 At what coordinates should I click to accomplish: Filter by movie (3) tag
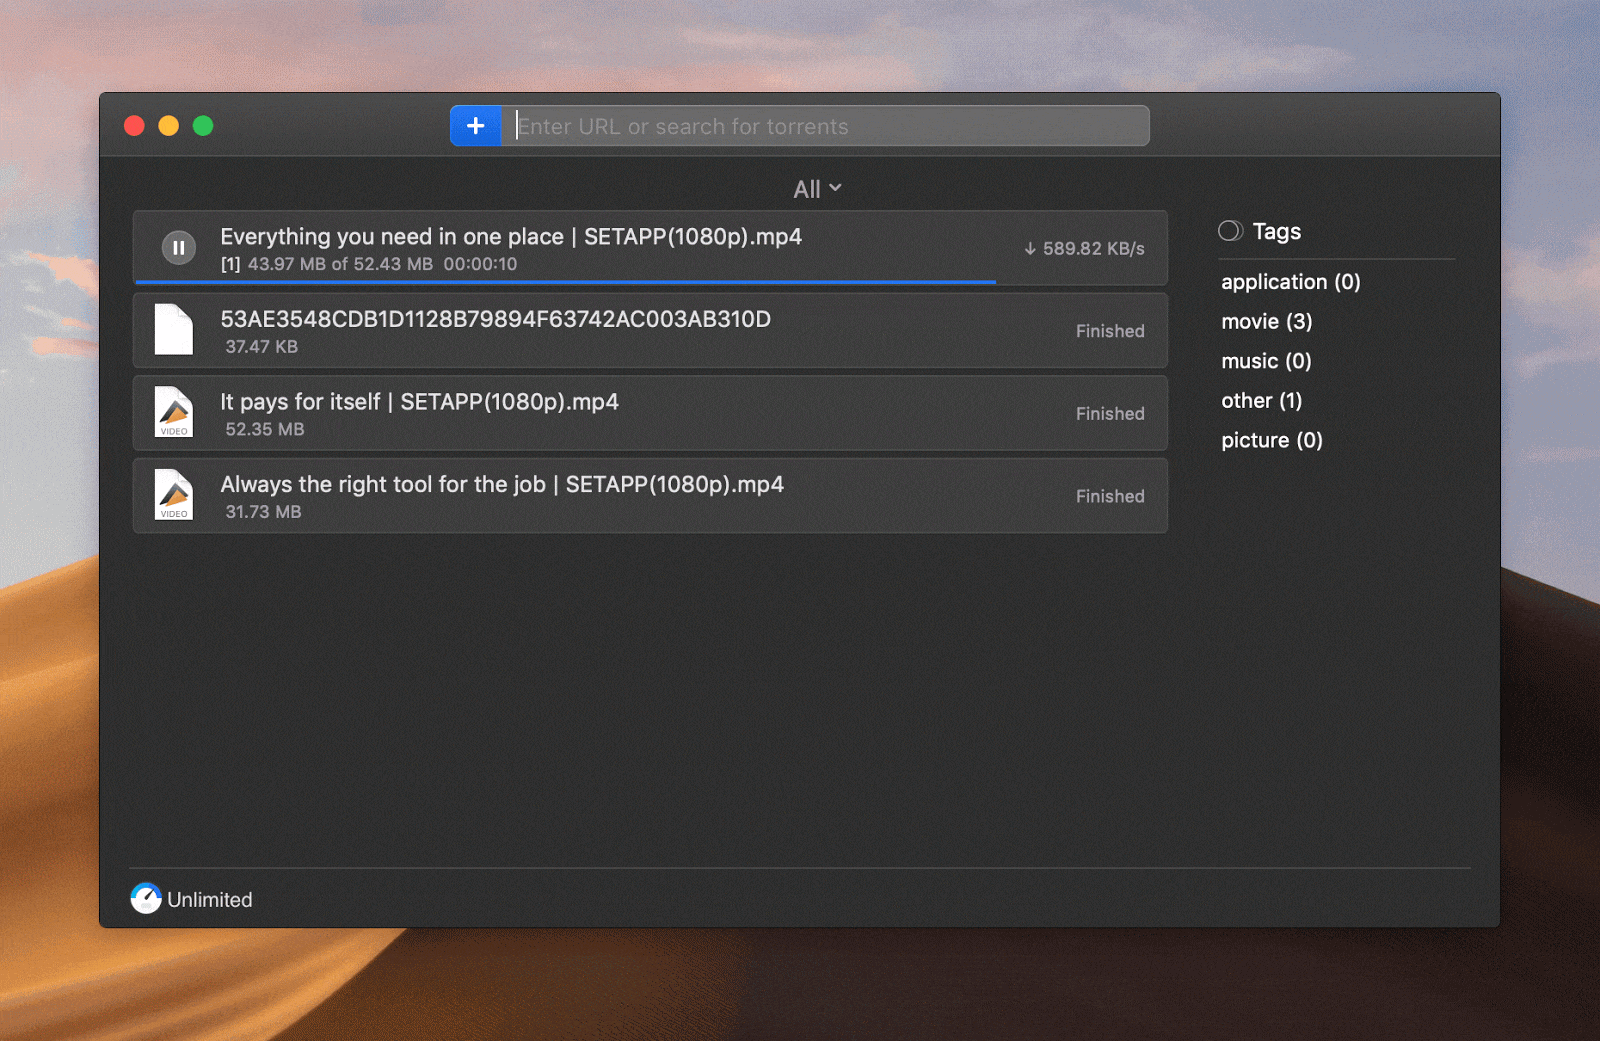1267,321
